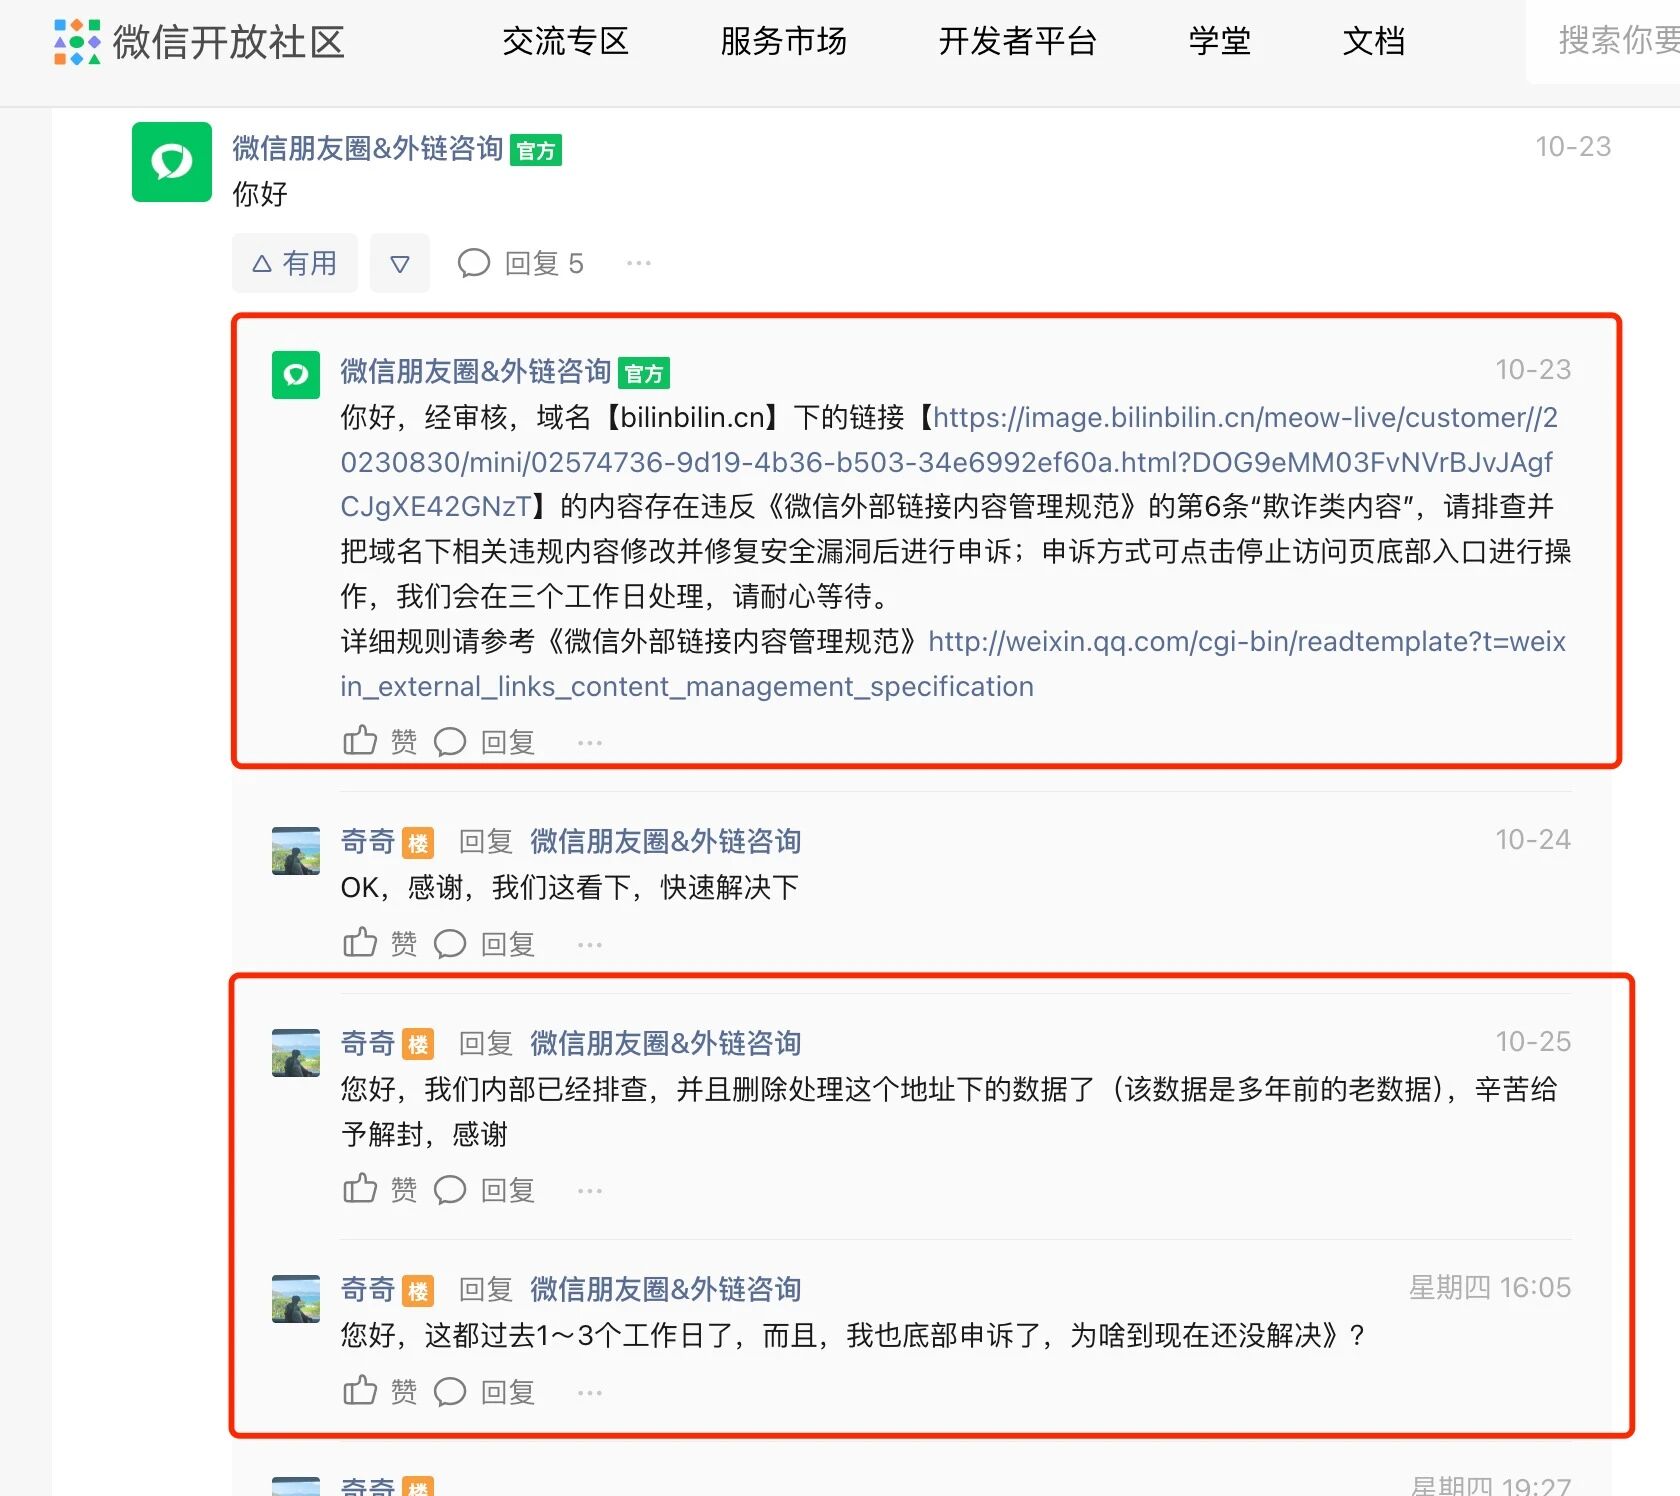
Task: Like the 10-25 '我们内部已经排查' comment
Action: point(360,1189)
